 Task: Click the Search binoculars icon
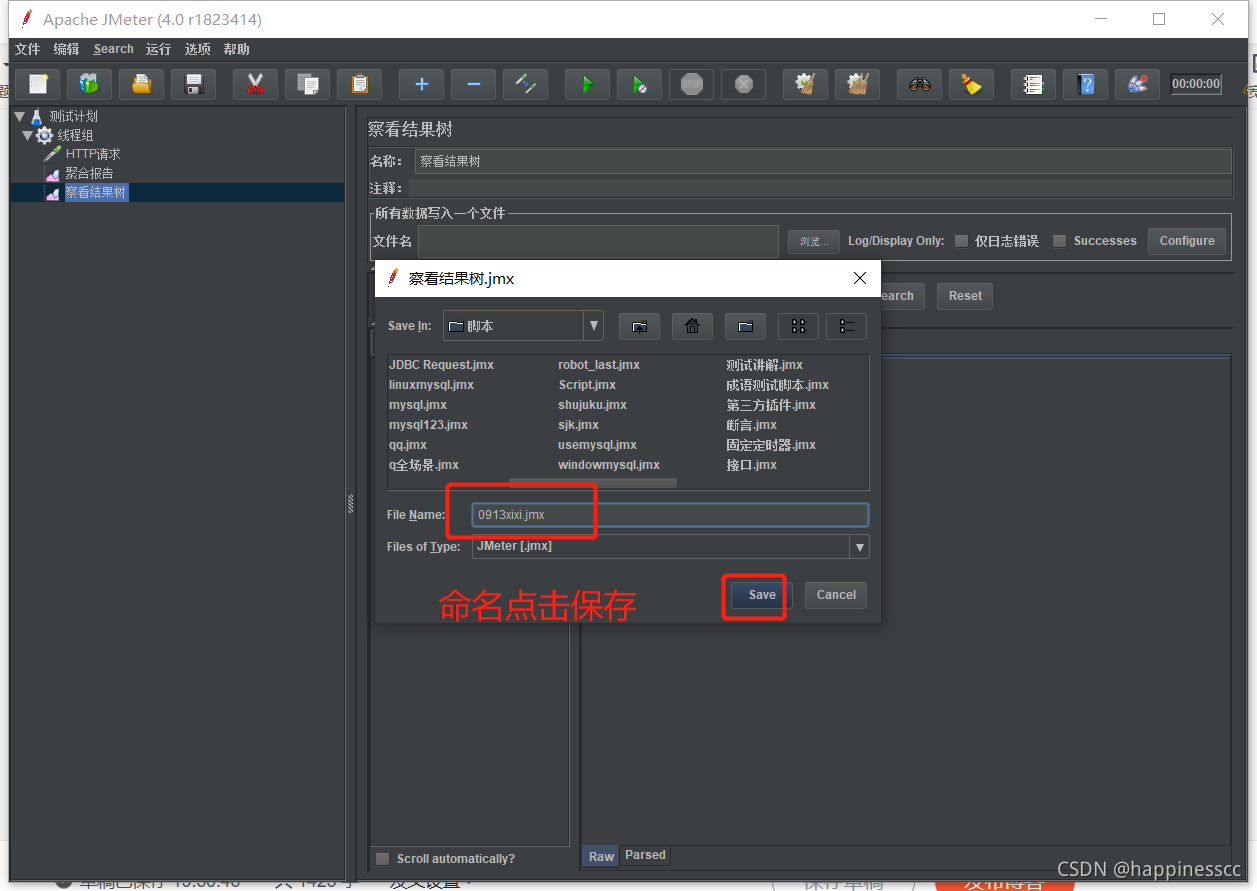click(919, 84)
